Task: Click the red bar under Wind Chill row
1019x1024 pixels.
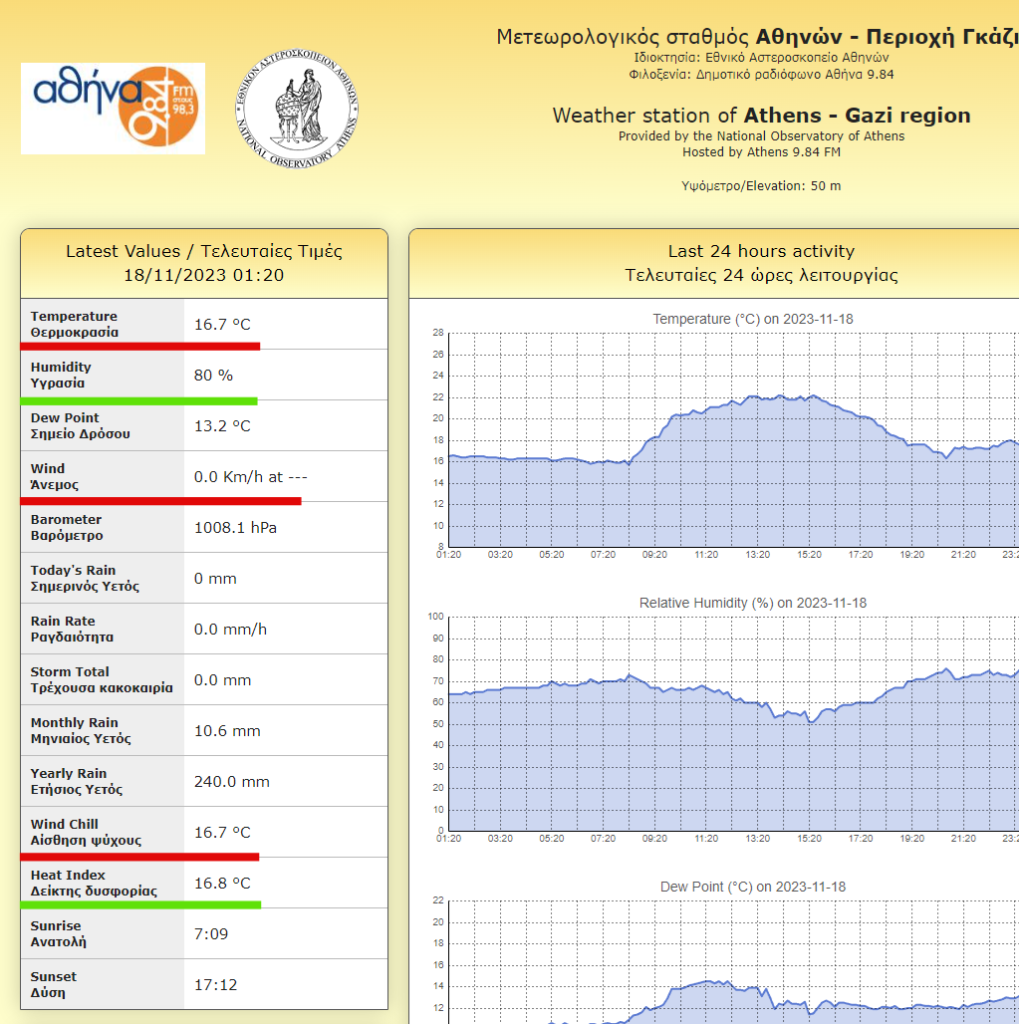Action: (x=140, y=856)
